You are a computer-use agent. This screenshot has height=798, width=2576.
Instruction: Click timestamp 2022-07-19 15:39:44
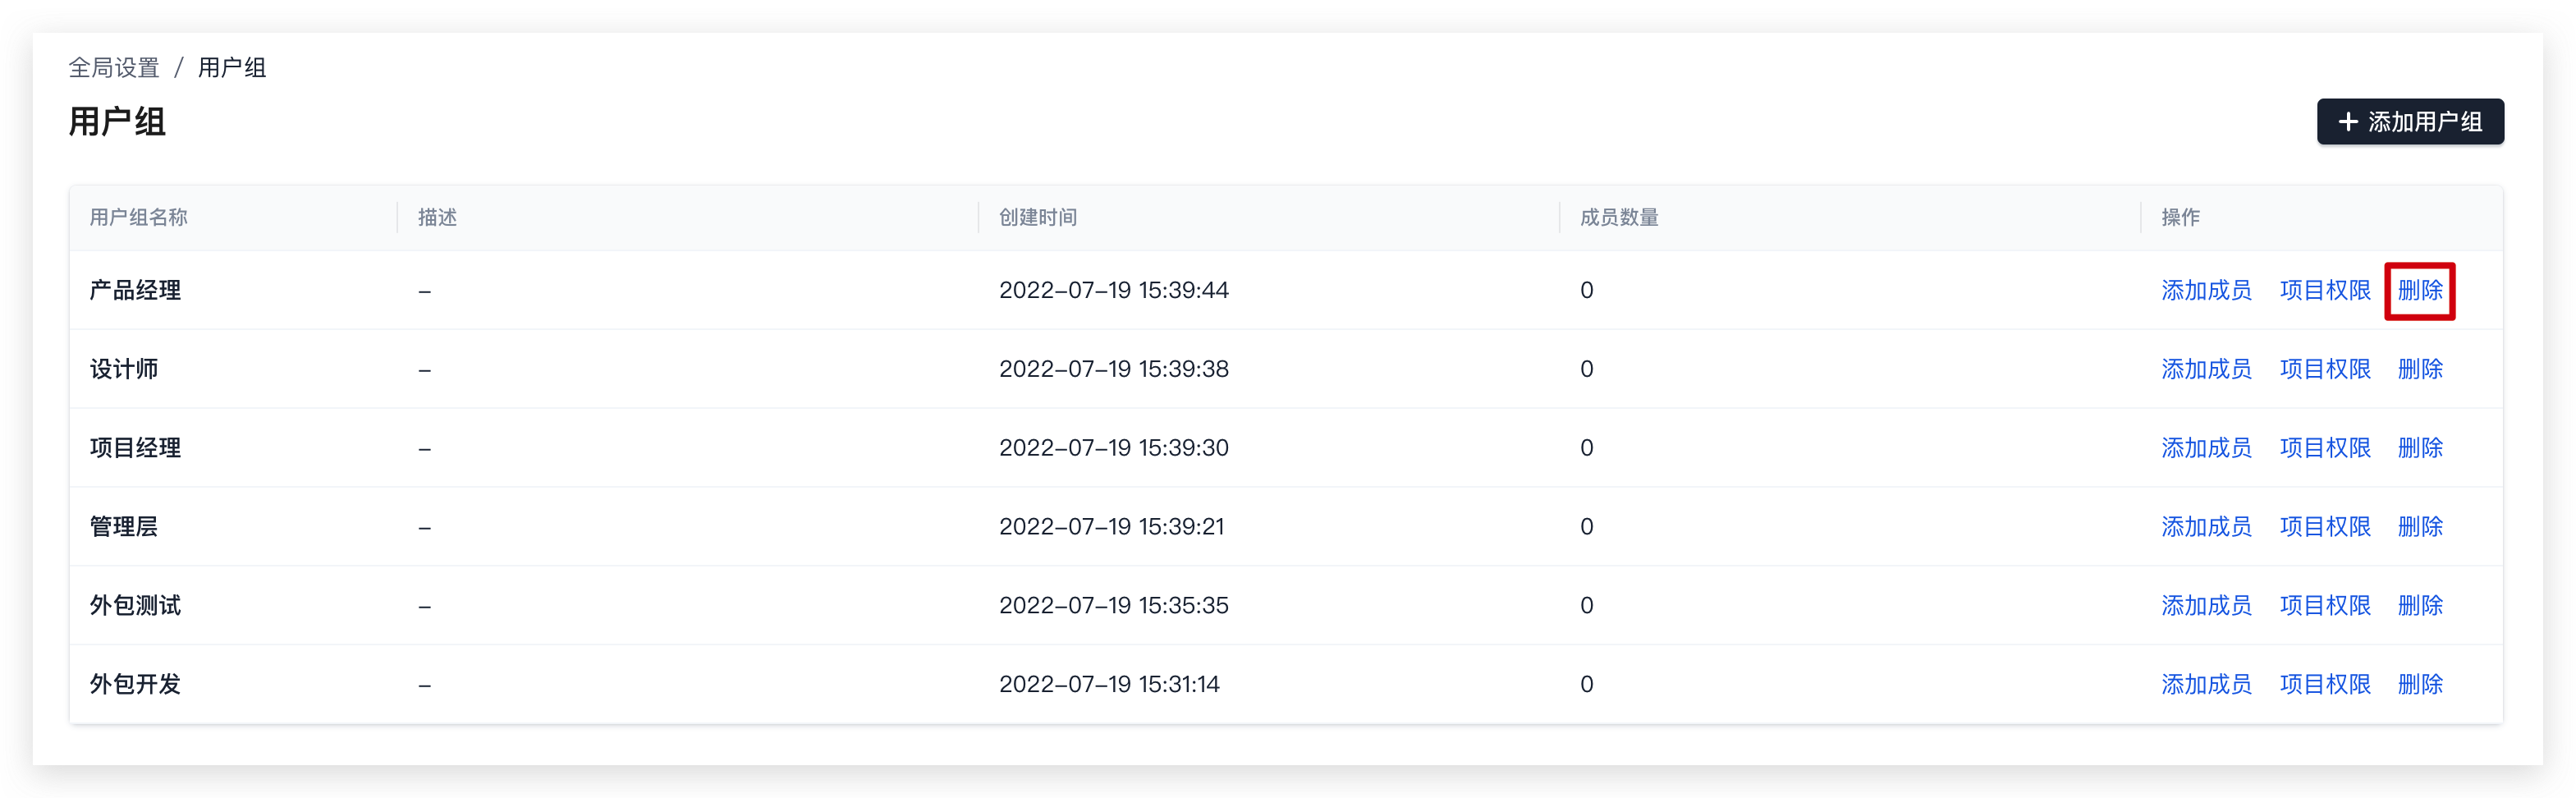(1114, 290)
